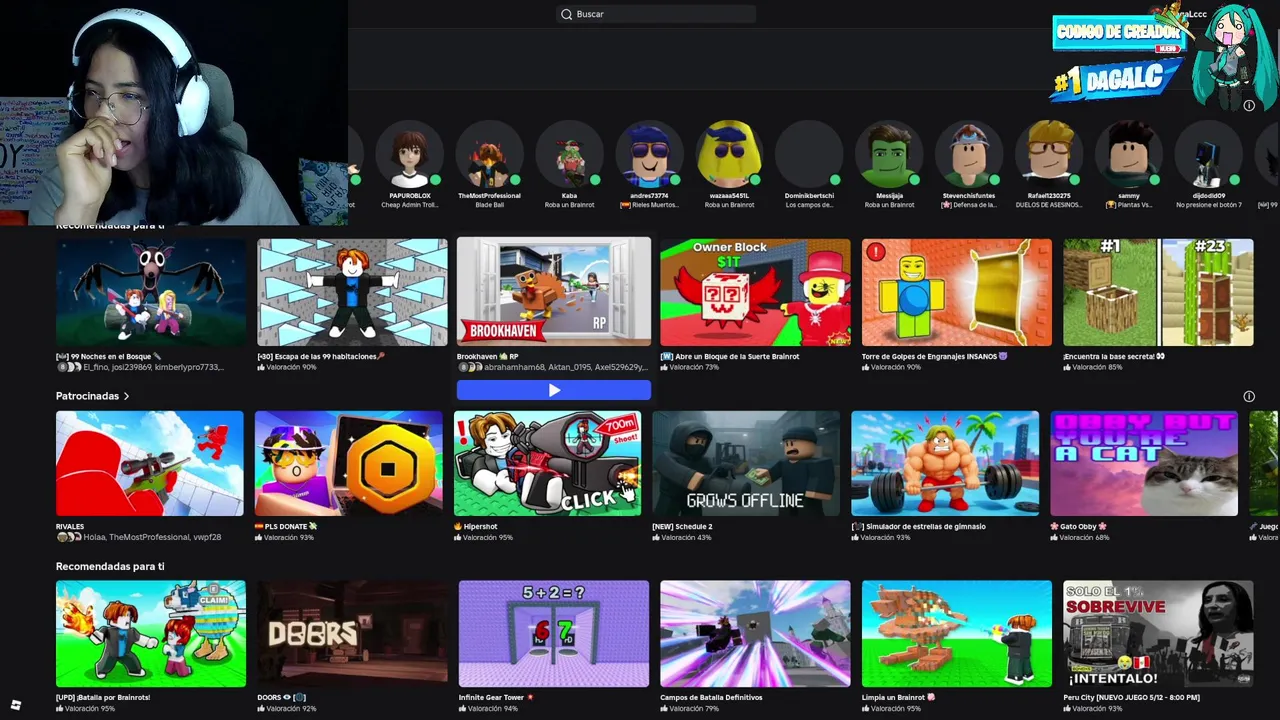Click the info icon under the creator code banner
Screen dimensions: 1280x720
[x=1249, y=105]
